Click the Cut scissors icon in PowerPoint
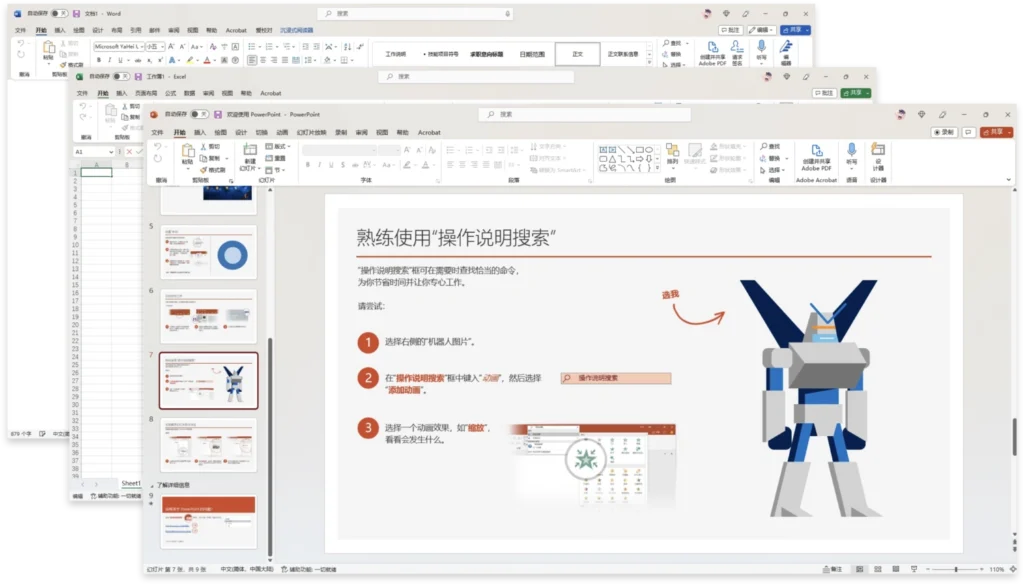 pos(204,147)
